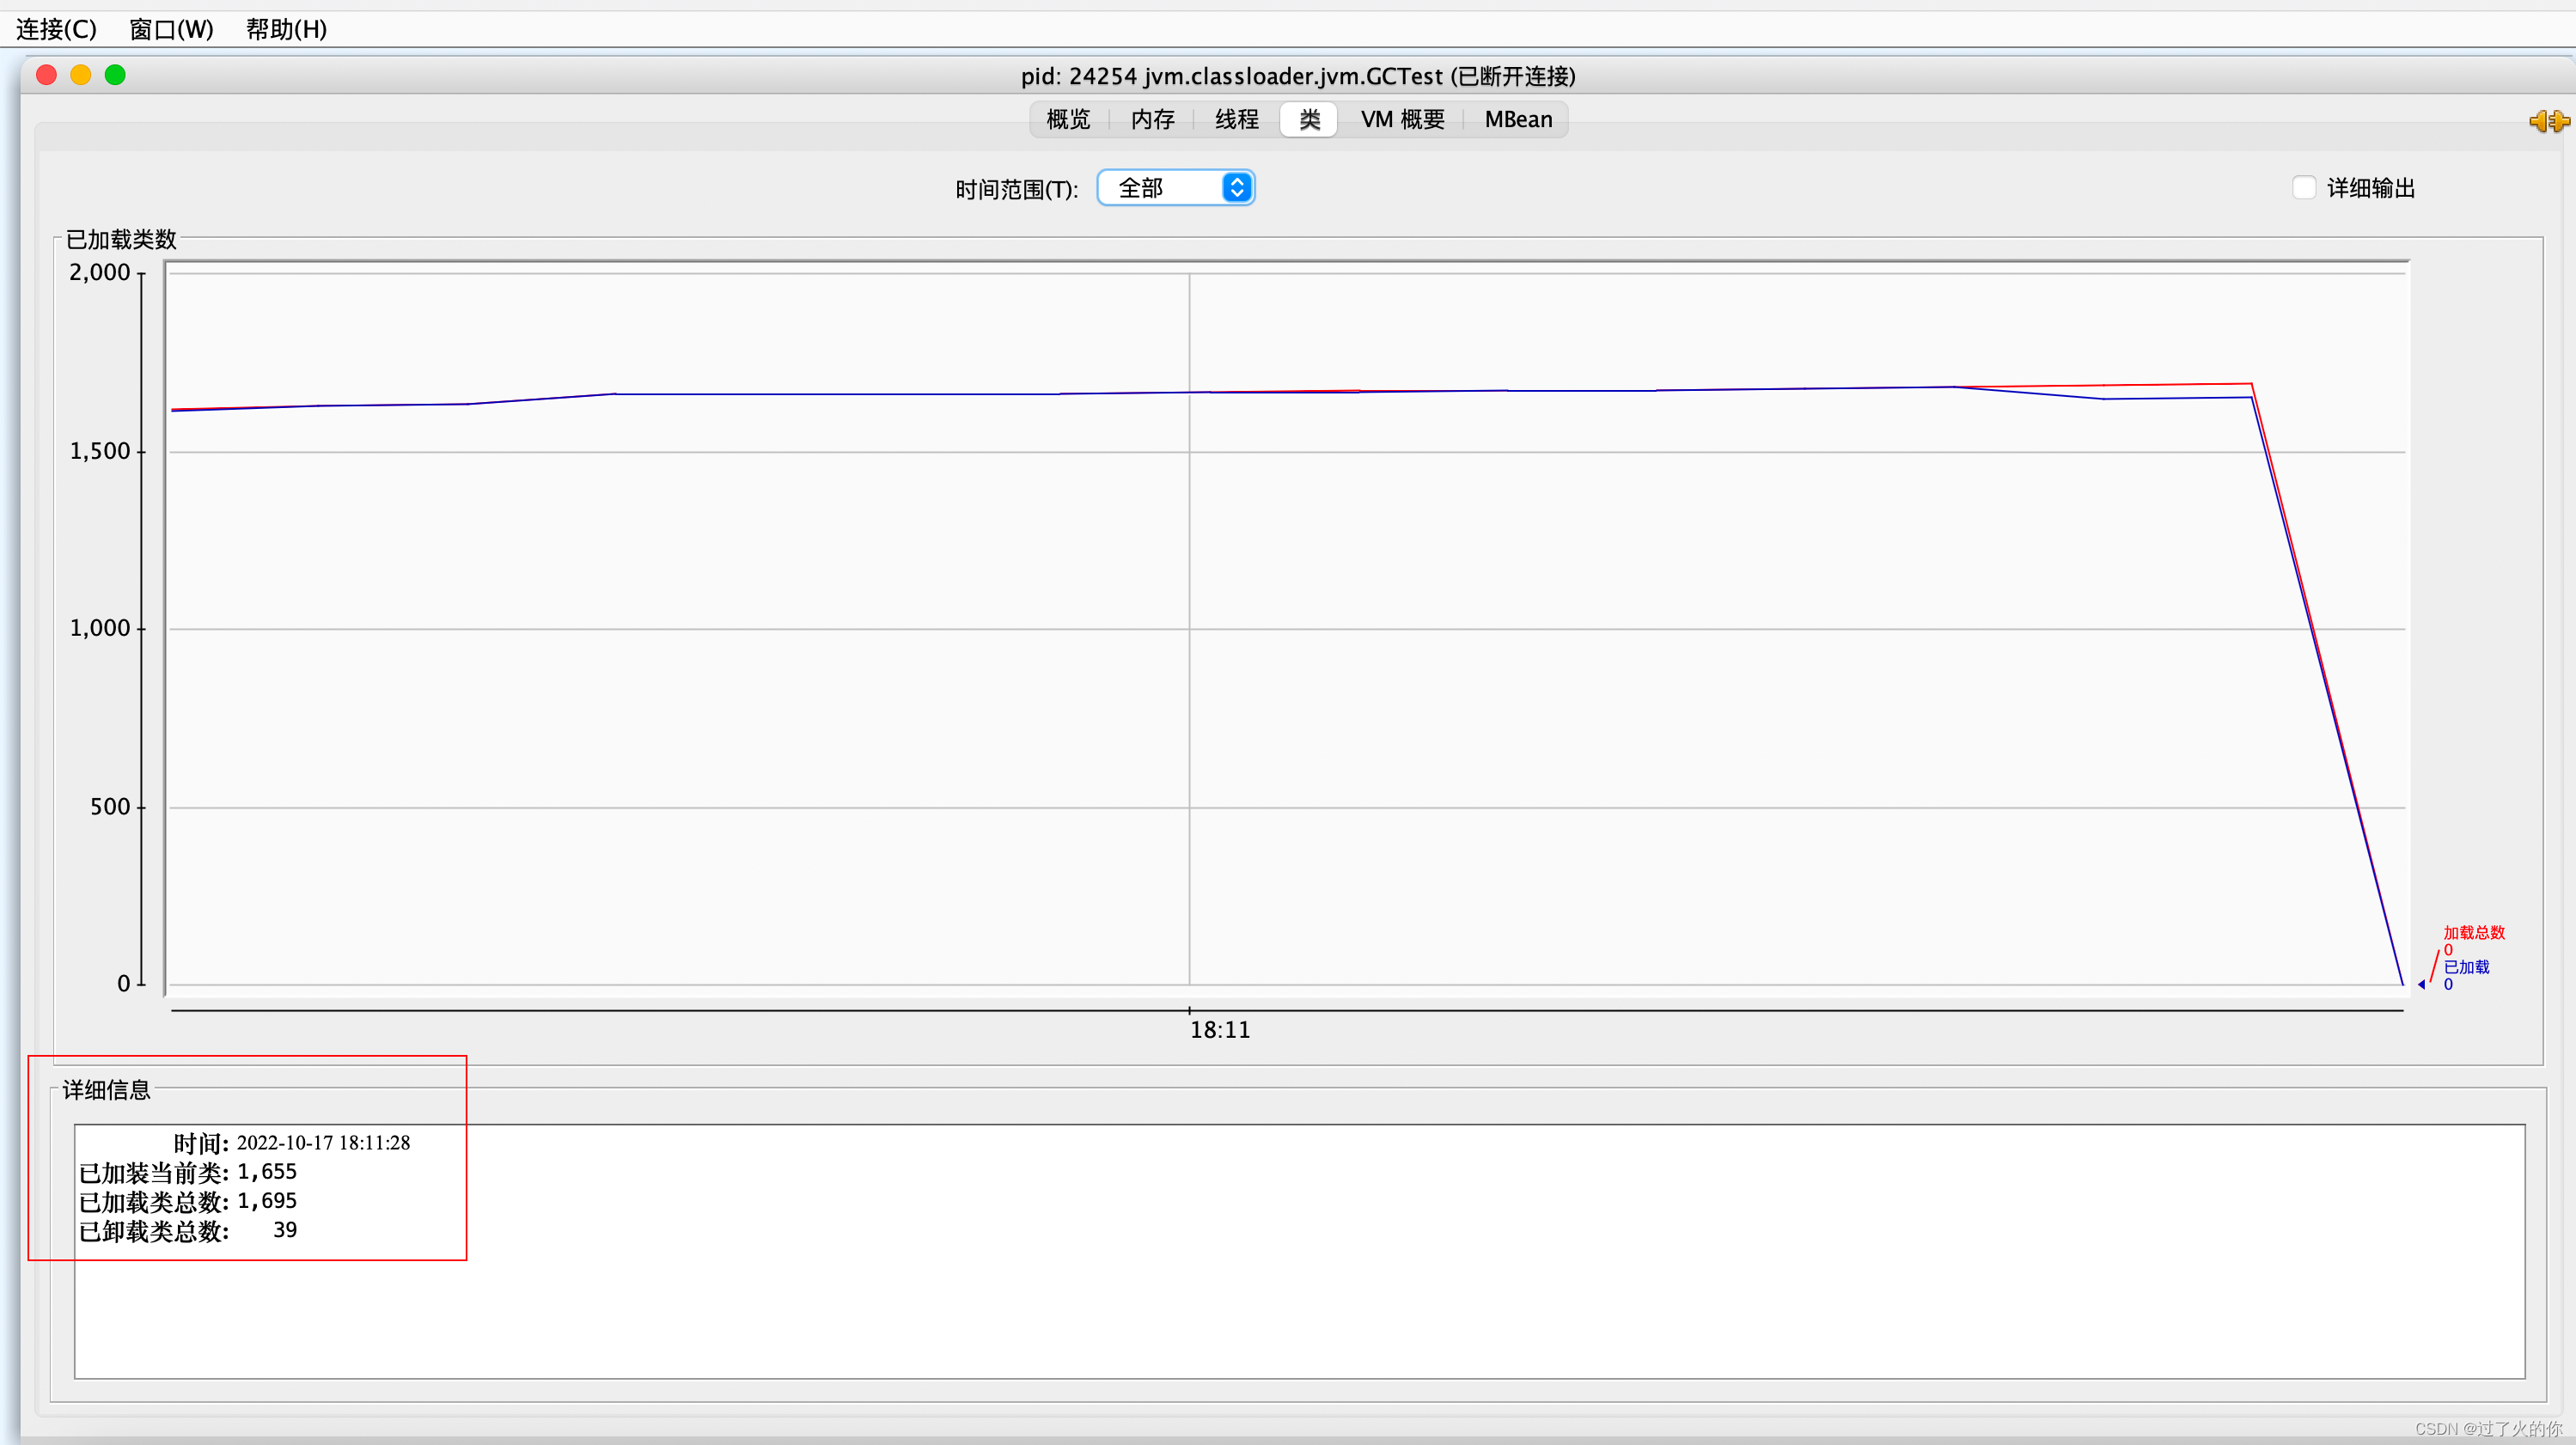Click the red 加载总数 legend label

(2473, 932)
